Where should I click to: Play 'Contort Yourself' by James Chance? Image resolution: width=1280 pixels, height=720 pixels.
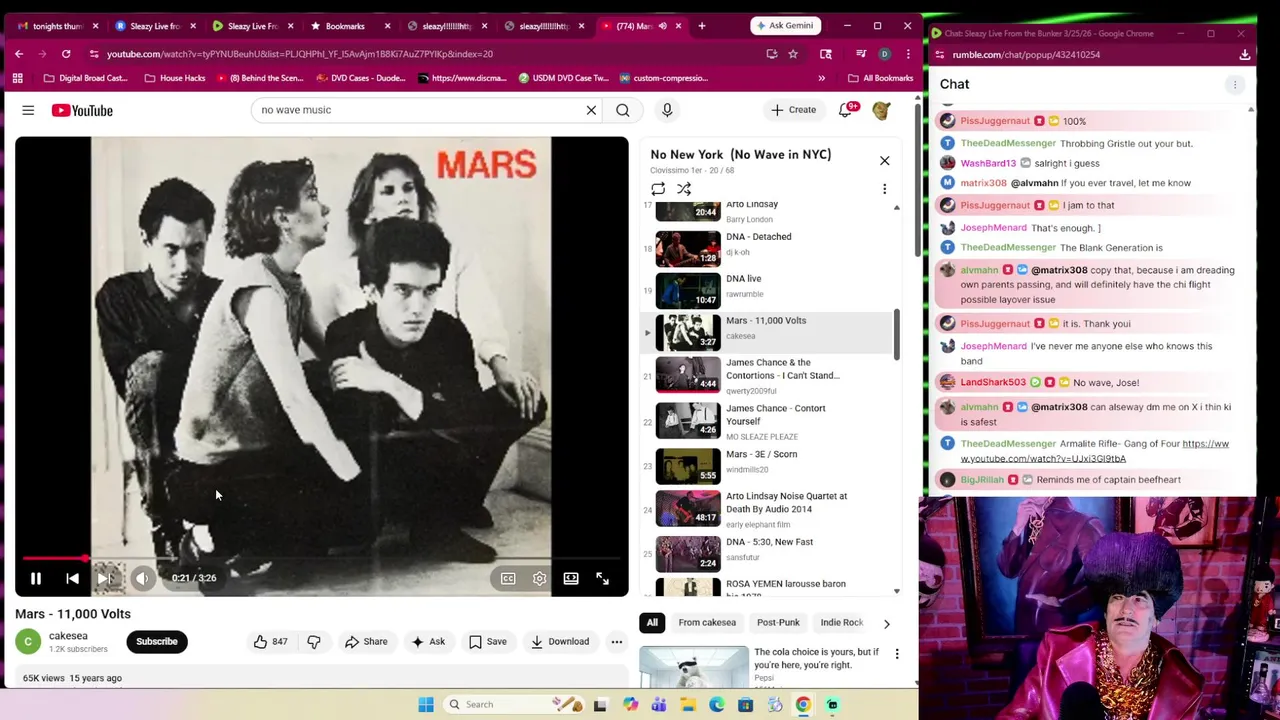click(765, 421)
